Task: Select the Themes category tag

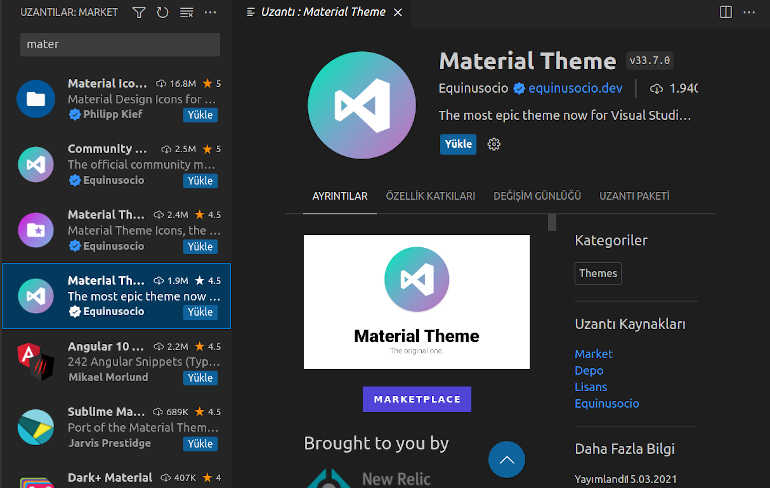Action: point(598,273)
